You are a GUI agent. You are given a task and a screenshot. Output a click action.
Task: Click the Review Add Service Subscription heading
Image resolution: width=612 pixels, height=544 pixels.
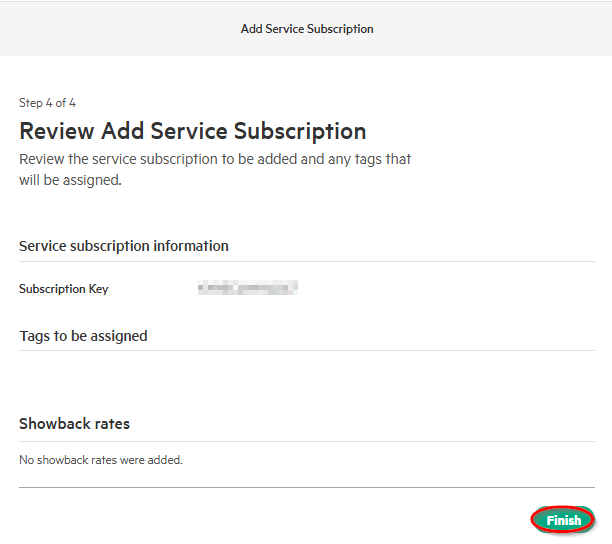click(192, 131)
